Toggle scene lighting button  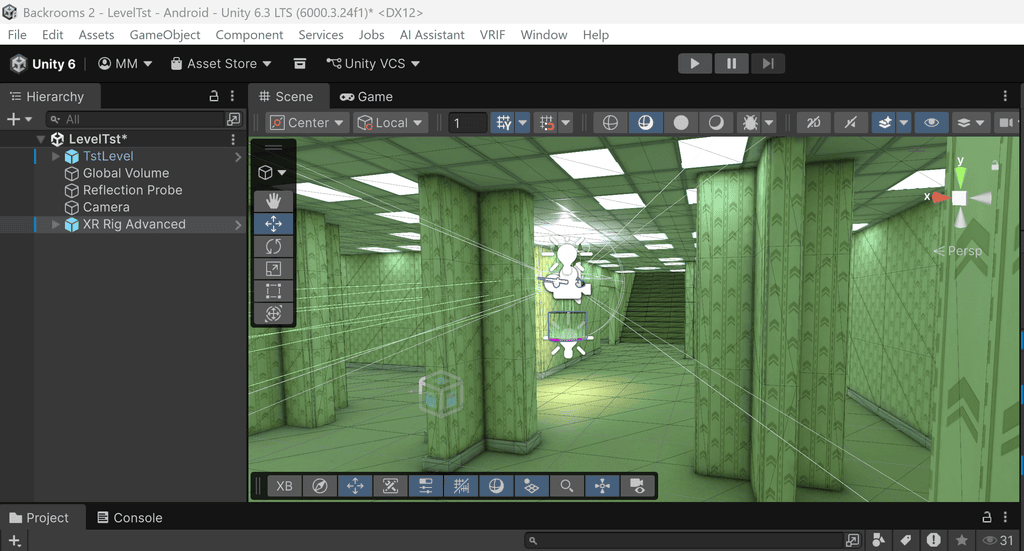pyautogui.click(x=850, y=123)
